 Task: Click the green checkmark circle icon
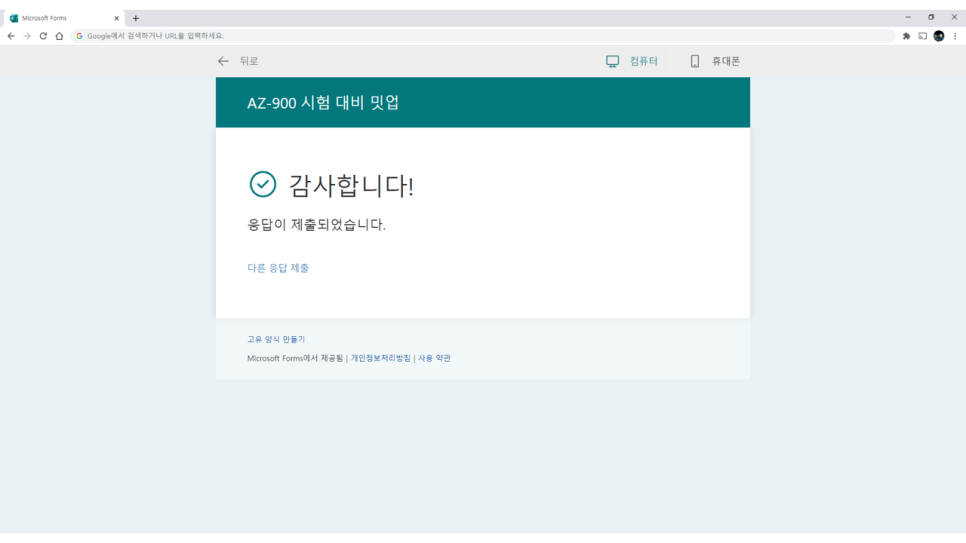pos(262,184)
